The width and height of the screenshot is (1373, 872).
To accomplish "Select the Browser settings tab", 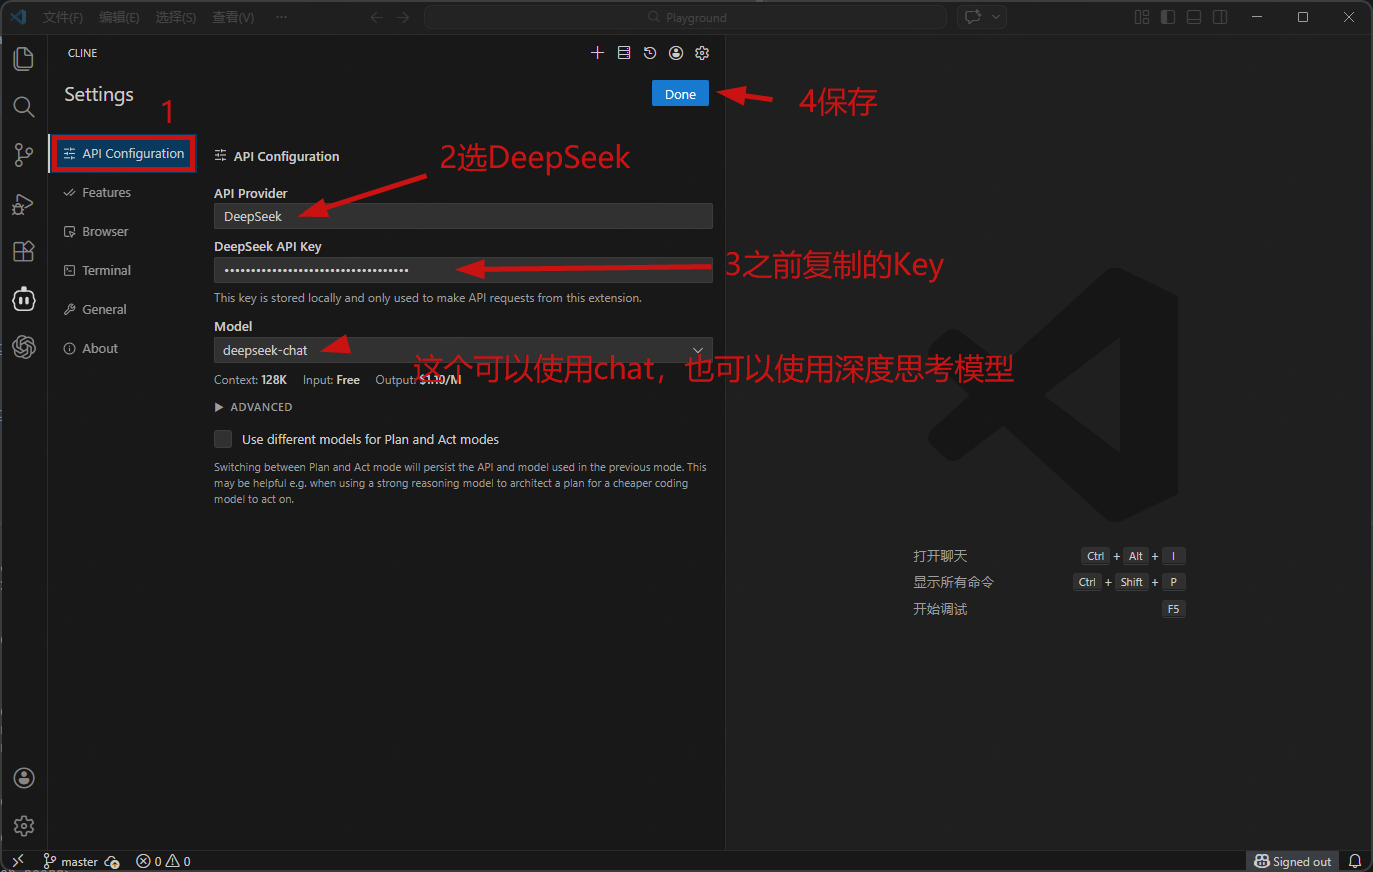I will 105,231.
